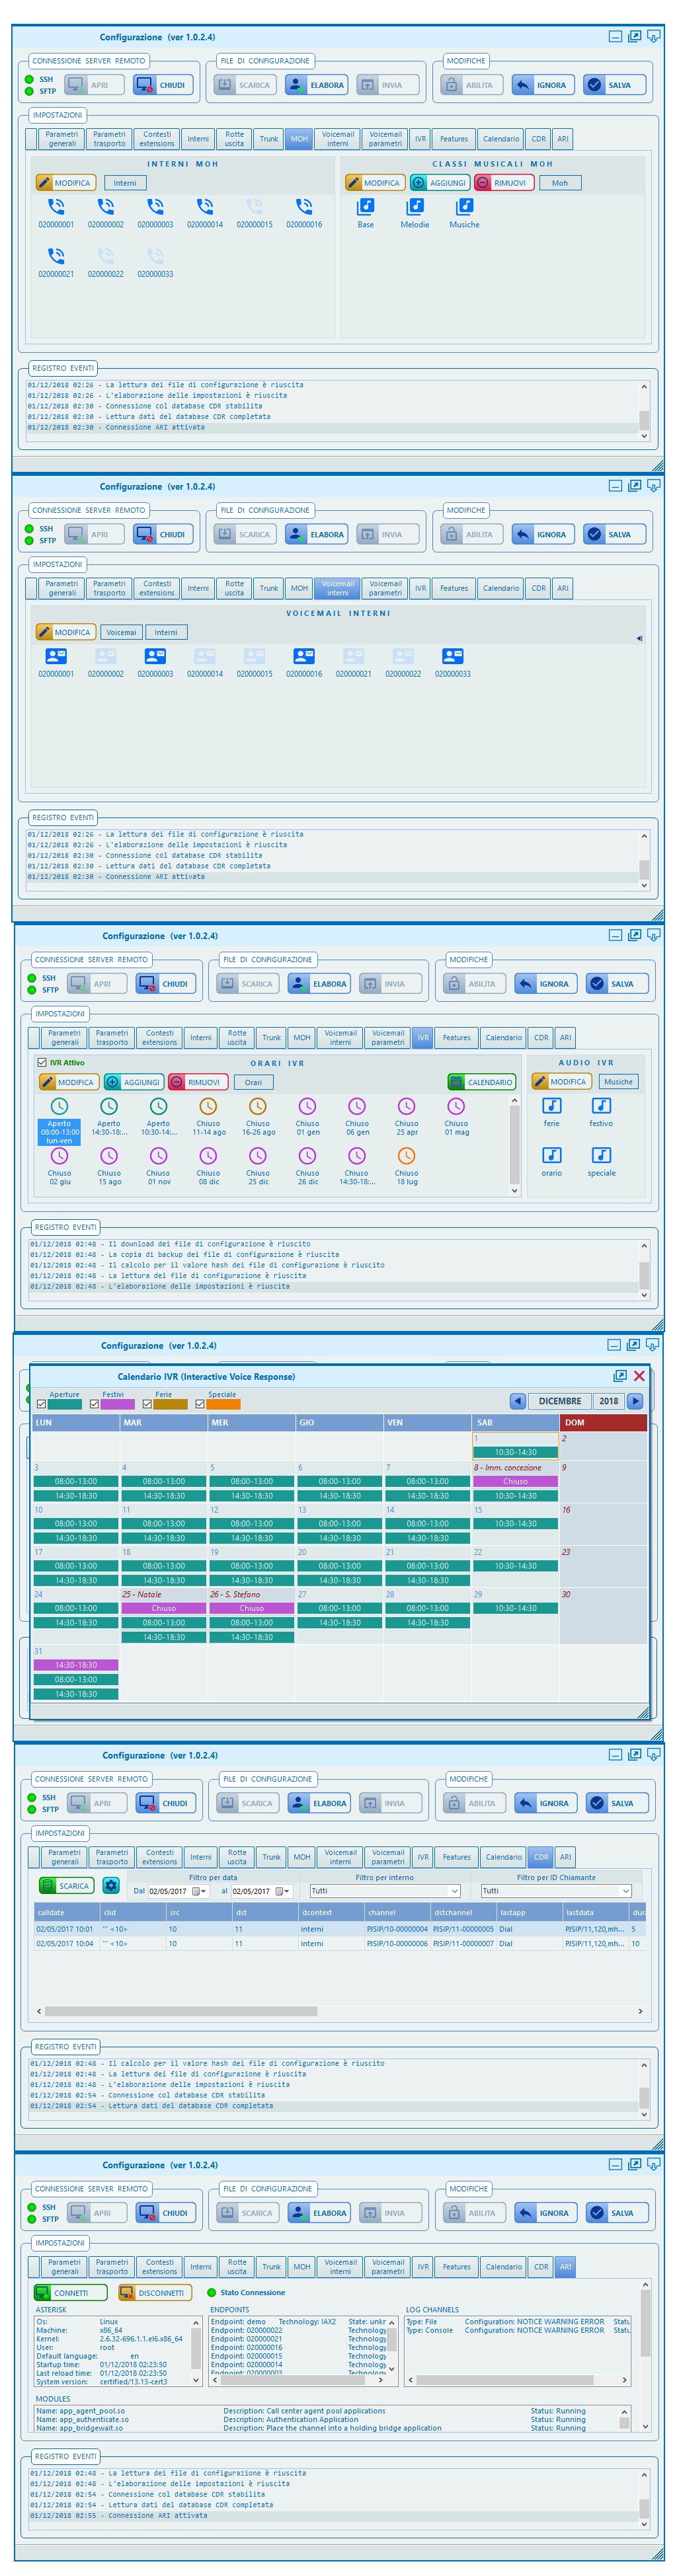Open Filtro per interno dropdown
The image size is (677, 2576).
[x=455, y=1891]
